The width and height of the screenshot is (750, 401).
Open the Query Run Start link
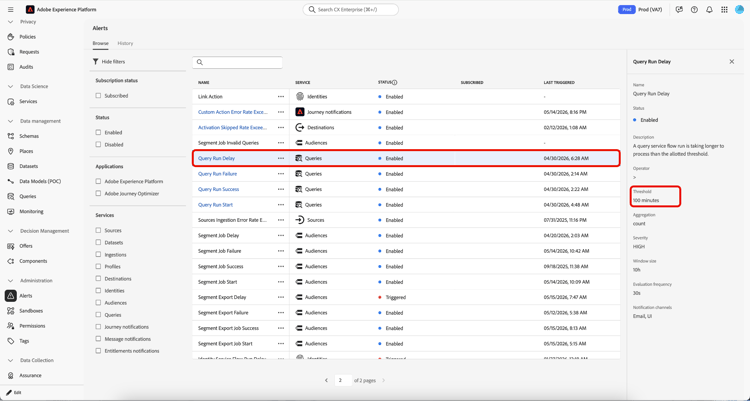(215, 205)
